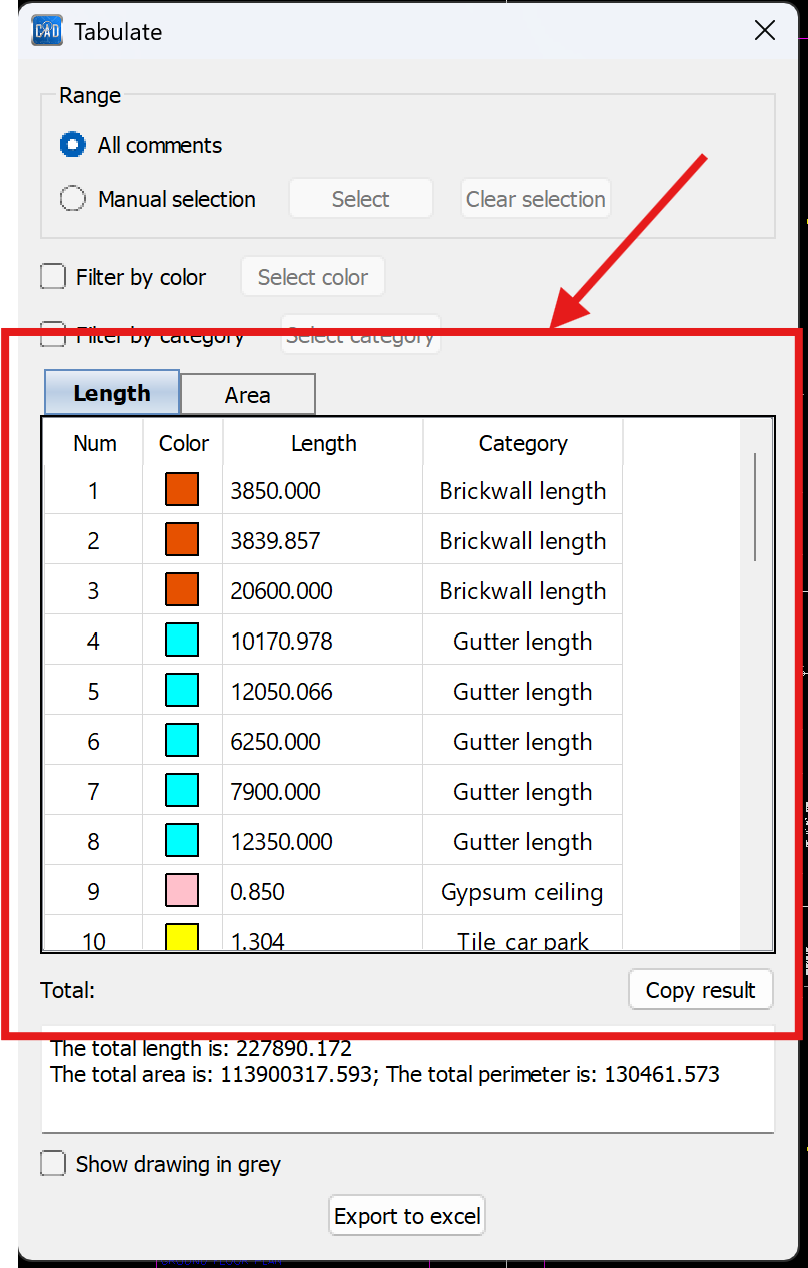
Task: Select the All comments radio option
Action: point(73,145)
